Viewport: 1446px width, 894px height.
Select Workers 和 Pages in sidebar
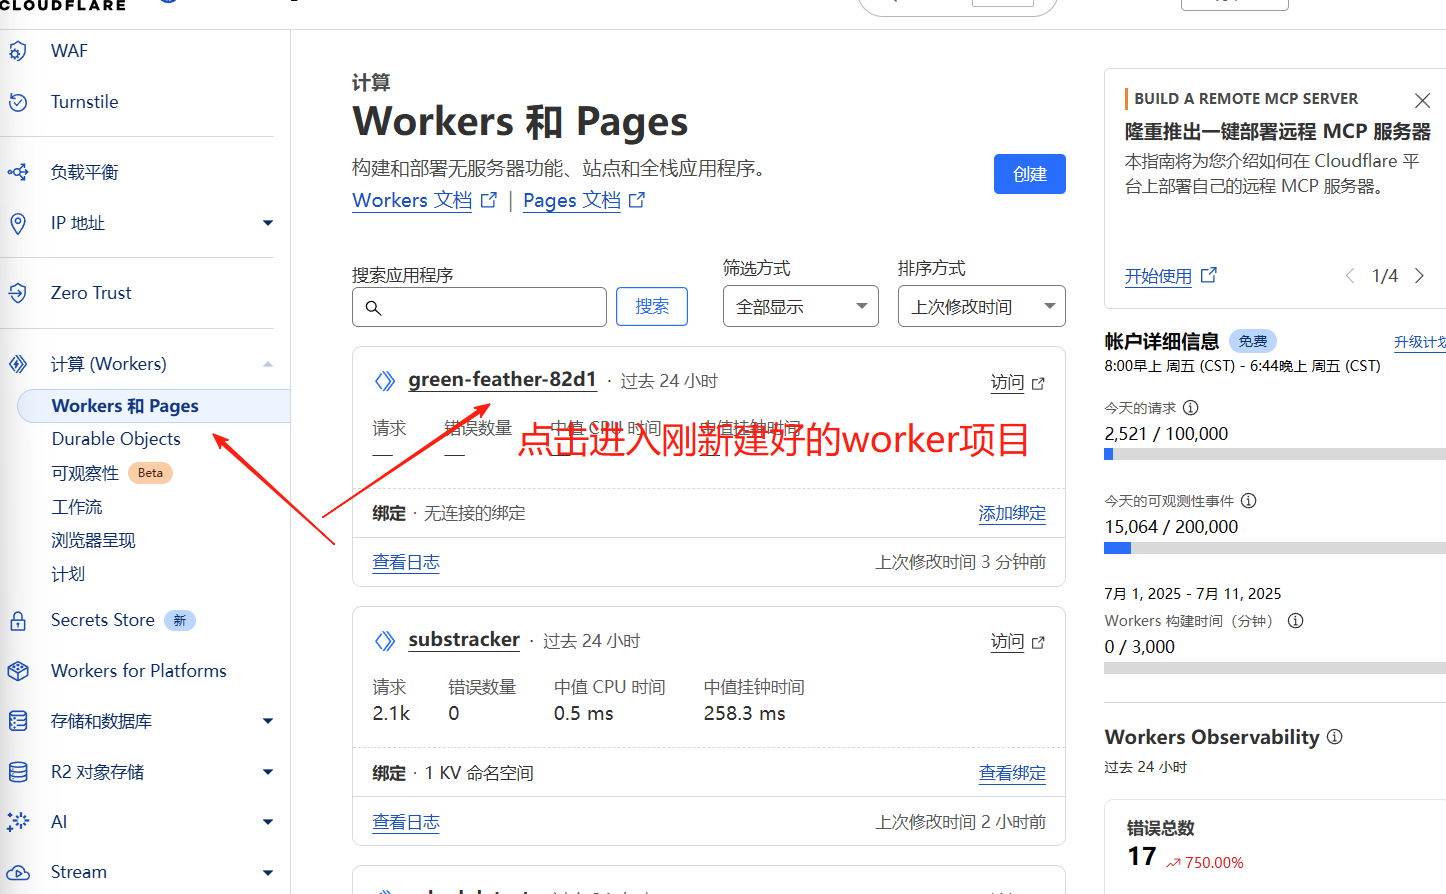[x=154, y=406]
